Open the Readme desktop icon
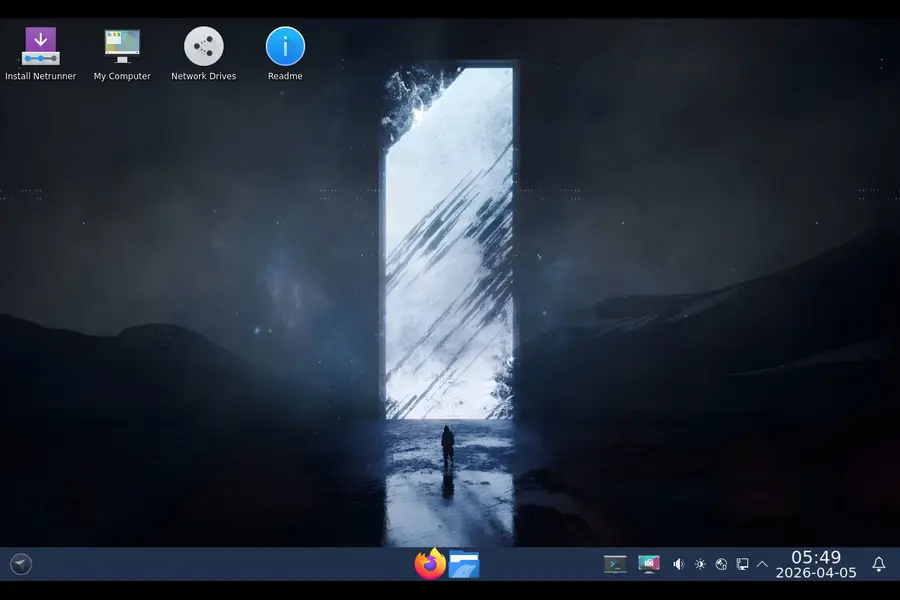 (285, 46)
